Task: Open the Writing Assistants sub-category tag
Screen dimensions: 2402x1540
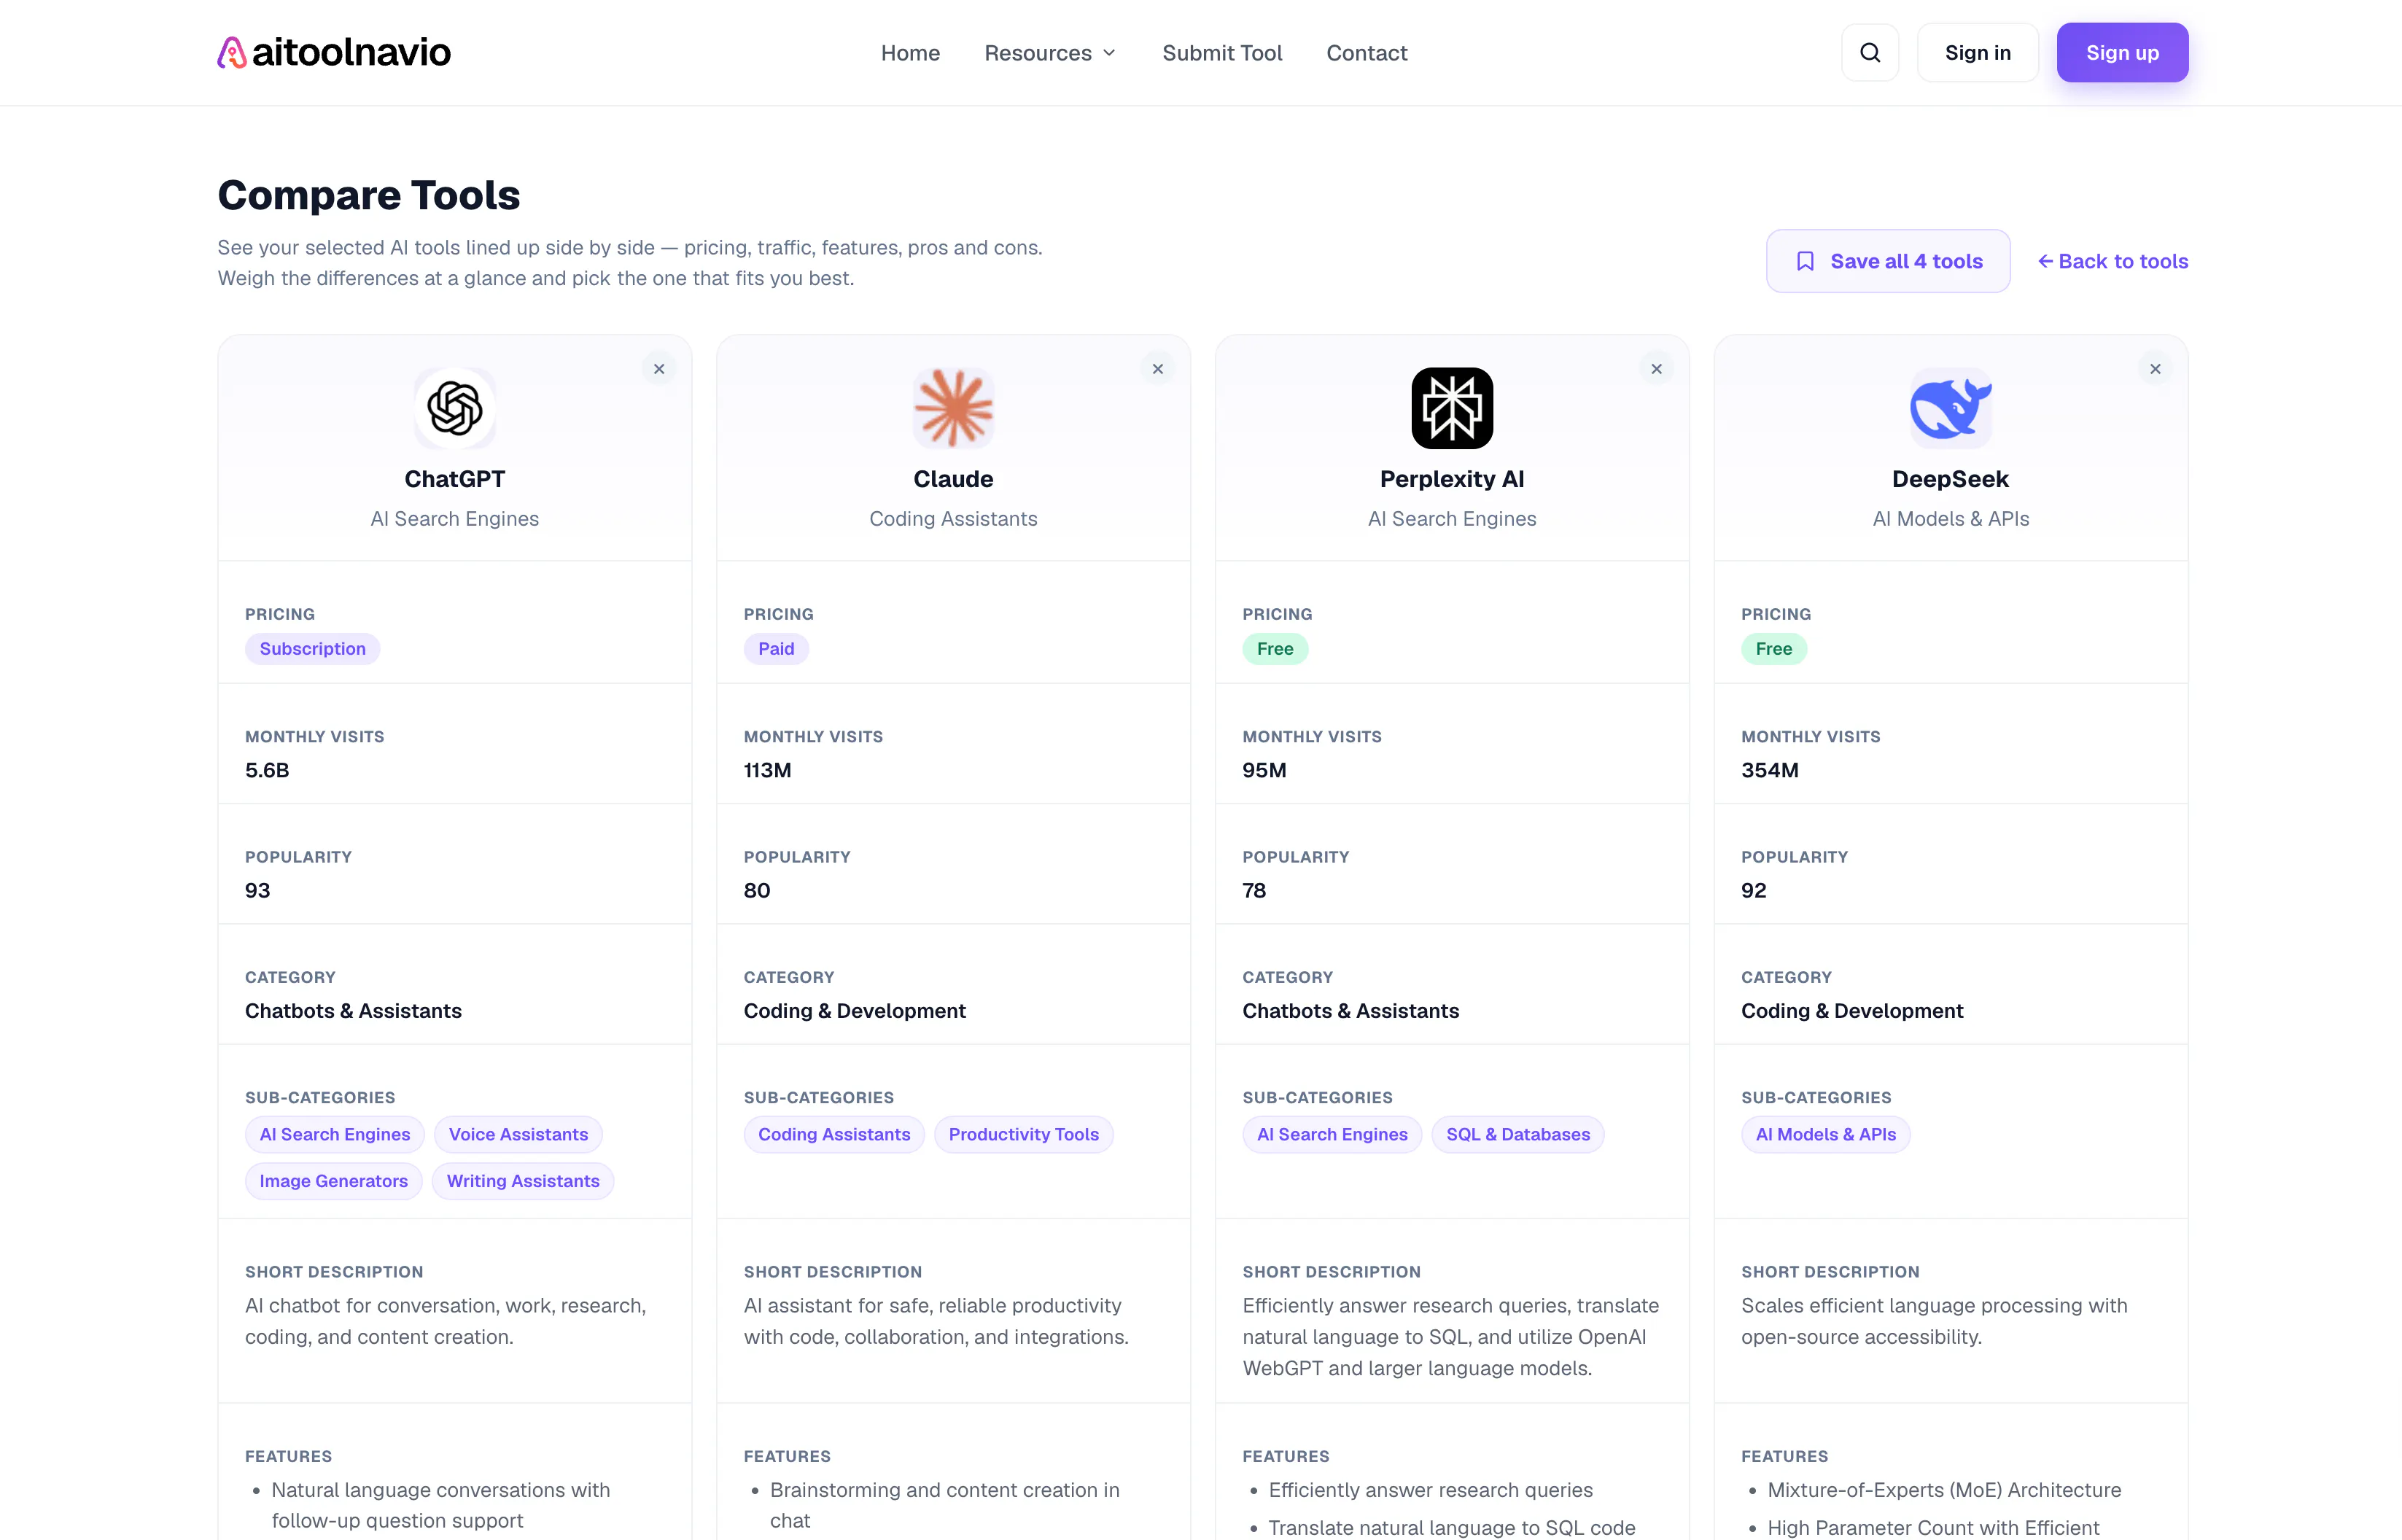Action: (523, 1181)
